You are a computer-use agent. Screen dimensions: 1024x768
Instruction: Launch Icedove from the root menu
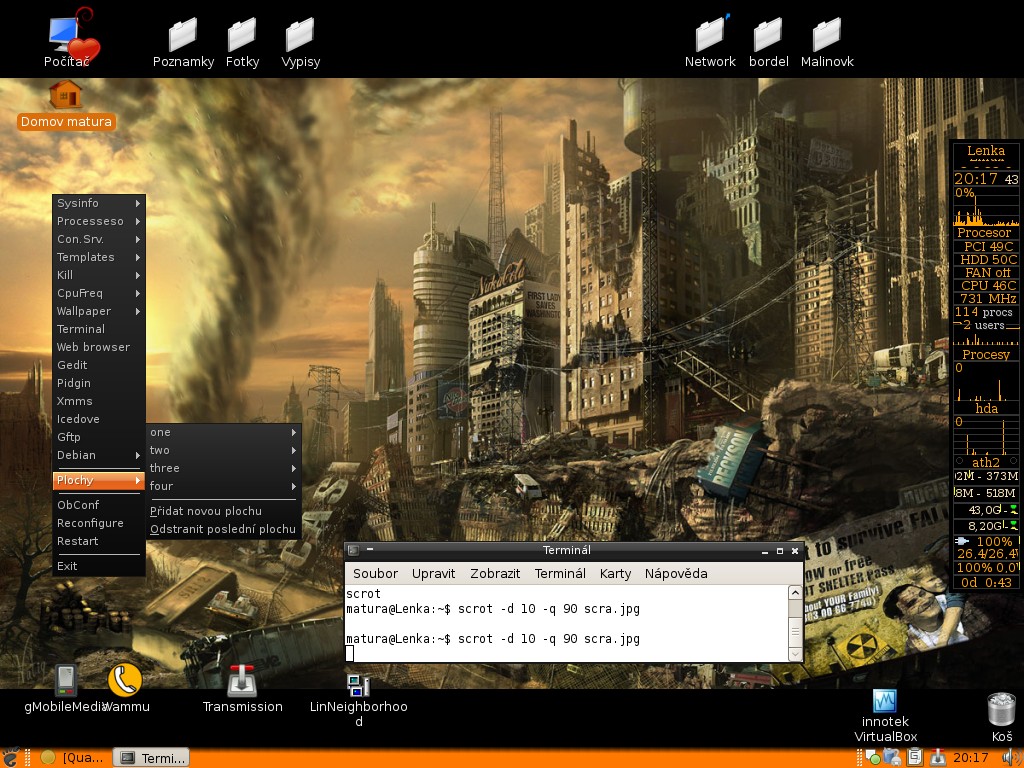click(x=99, y=419)
